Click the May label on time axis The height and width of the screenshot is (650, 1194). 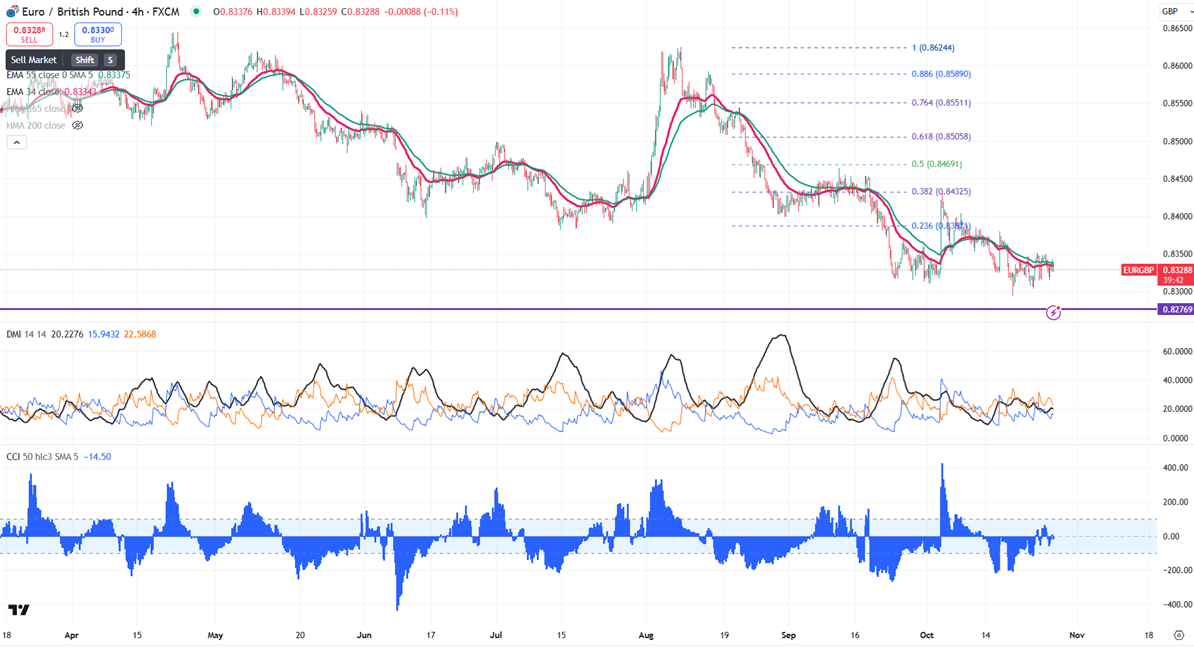coord(215,635)
